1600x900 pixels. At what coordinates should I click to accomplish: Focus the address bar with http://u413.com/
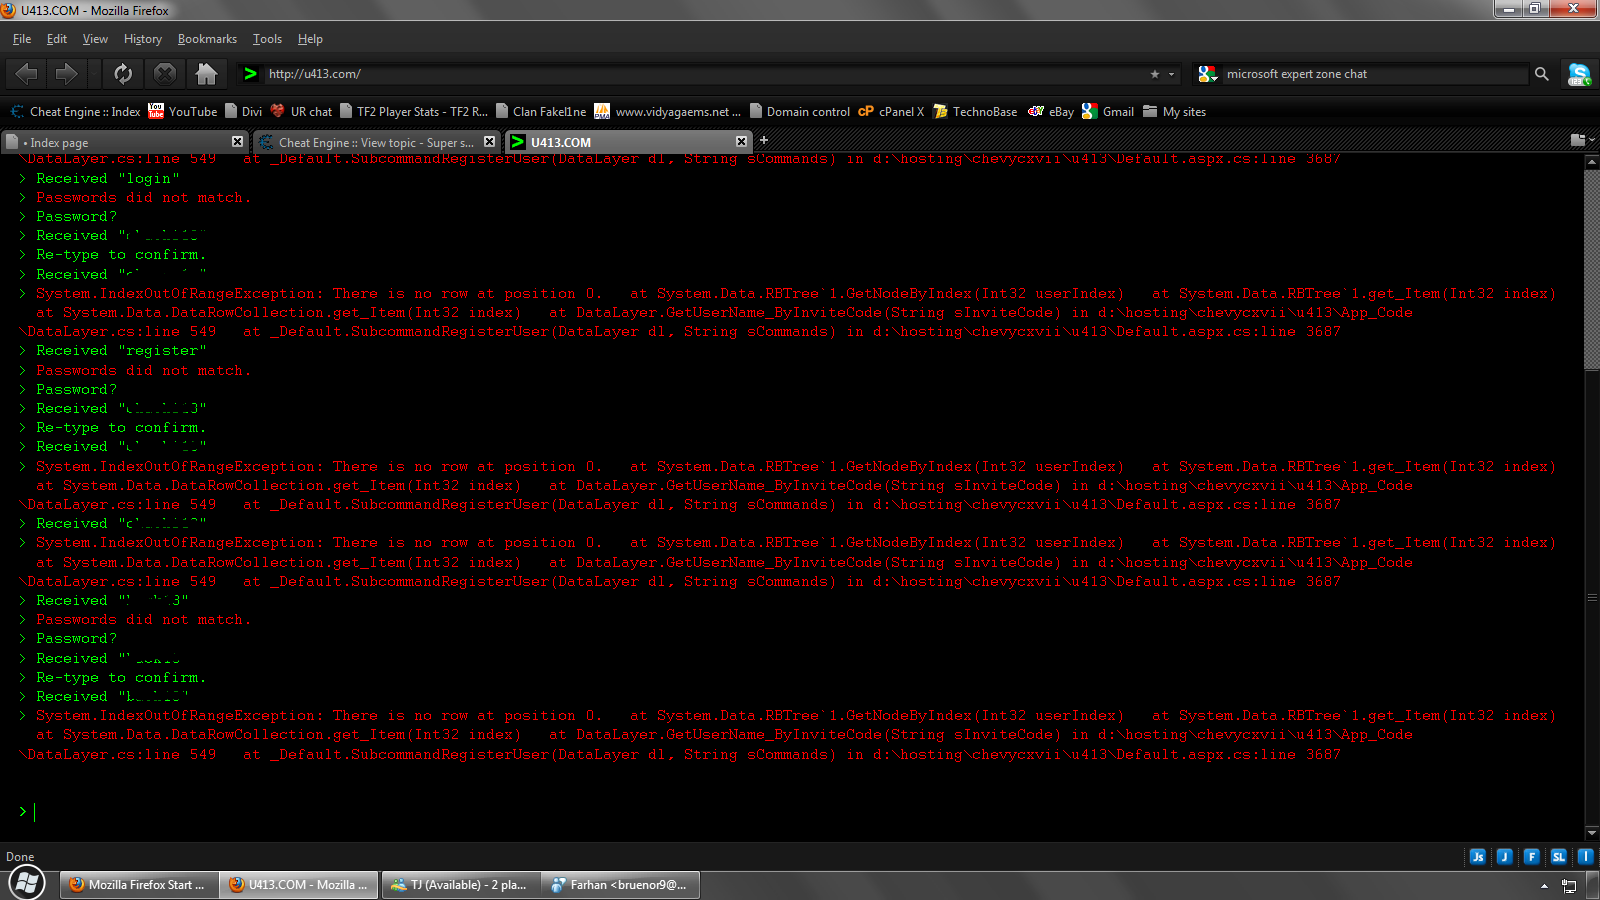point(700,74)
